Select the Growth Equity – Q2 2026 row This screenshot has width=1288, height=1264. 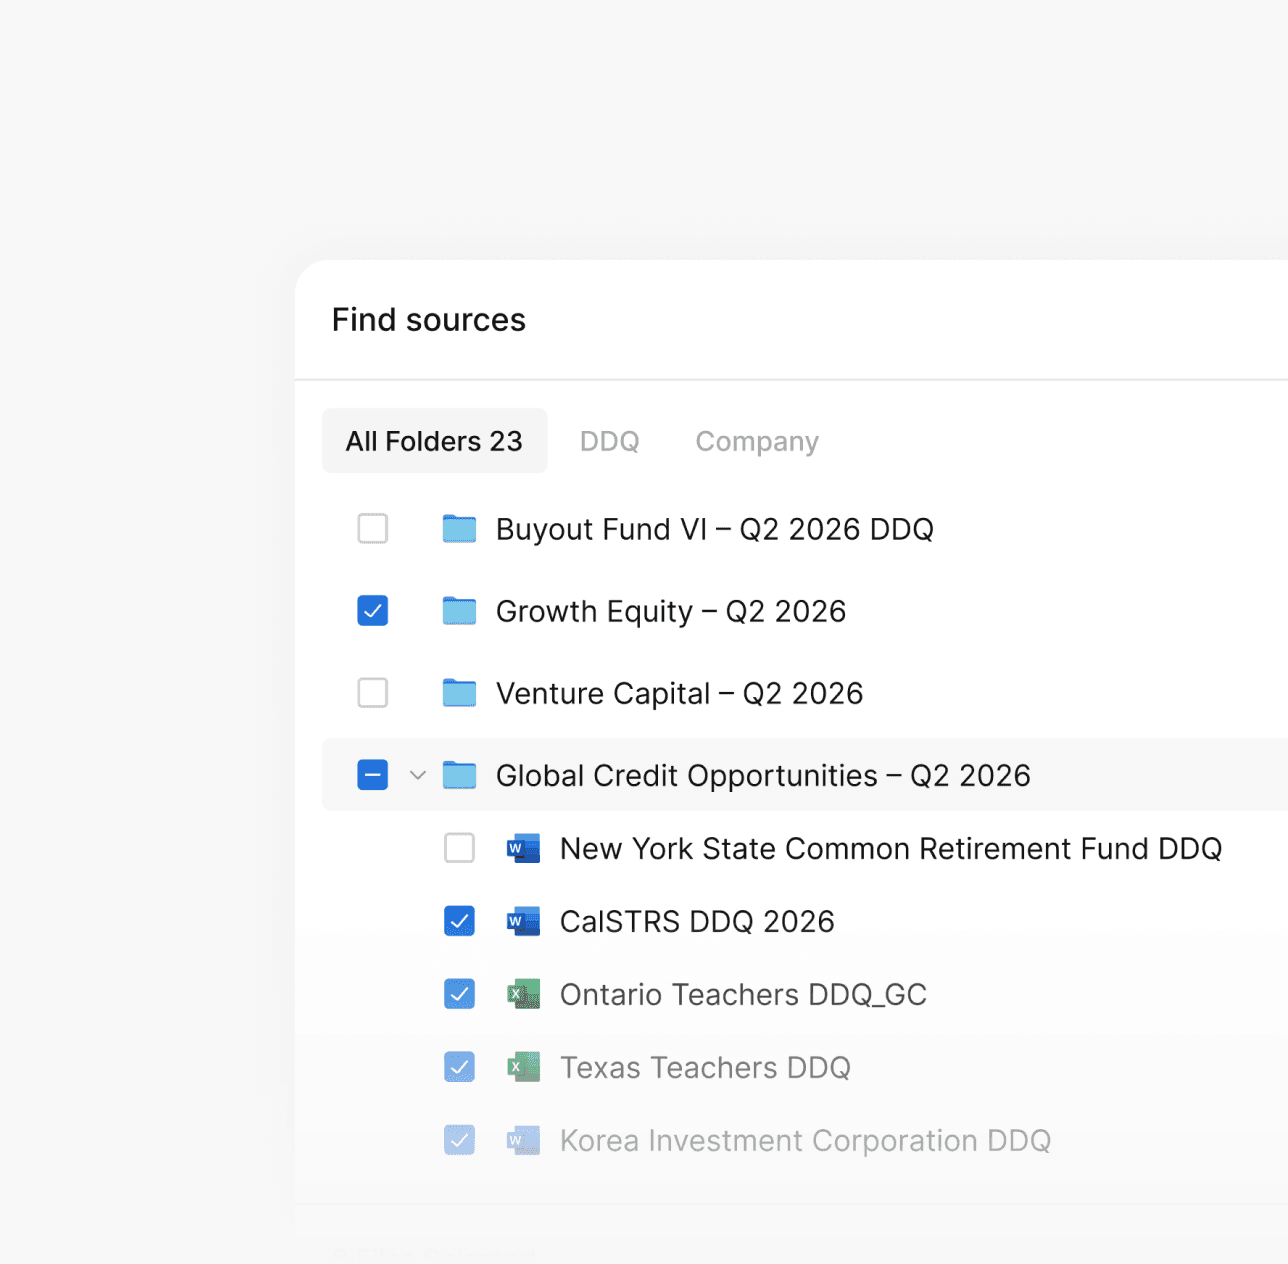point(805,611)
